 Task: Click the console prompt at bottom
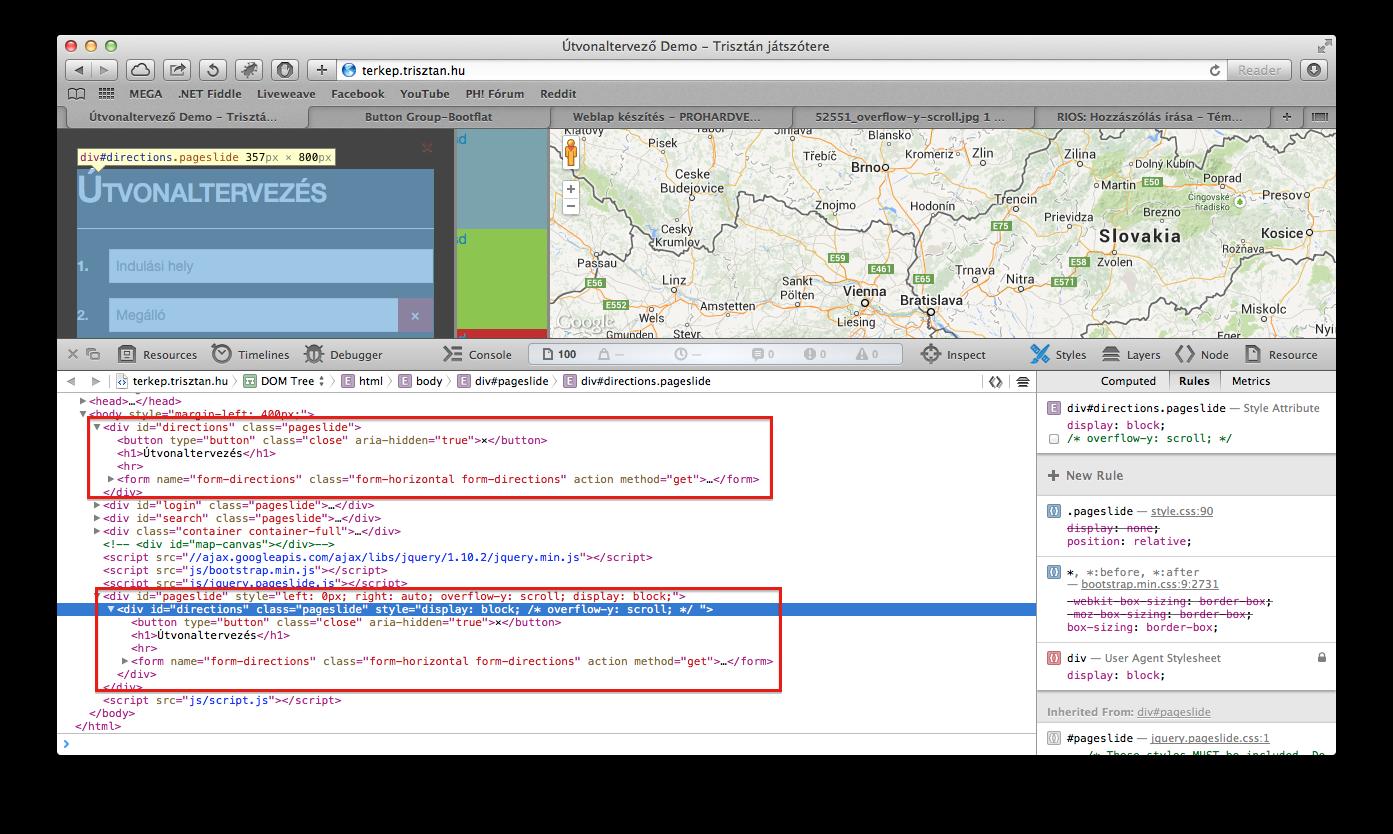click(546, 744)
